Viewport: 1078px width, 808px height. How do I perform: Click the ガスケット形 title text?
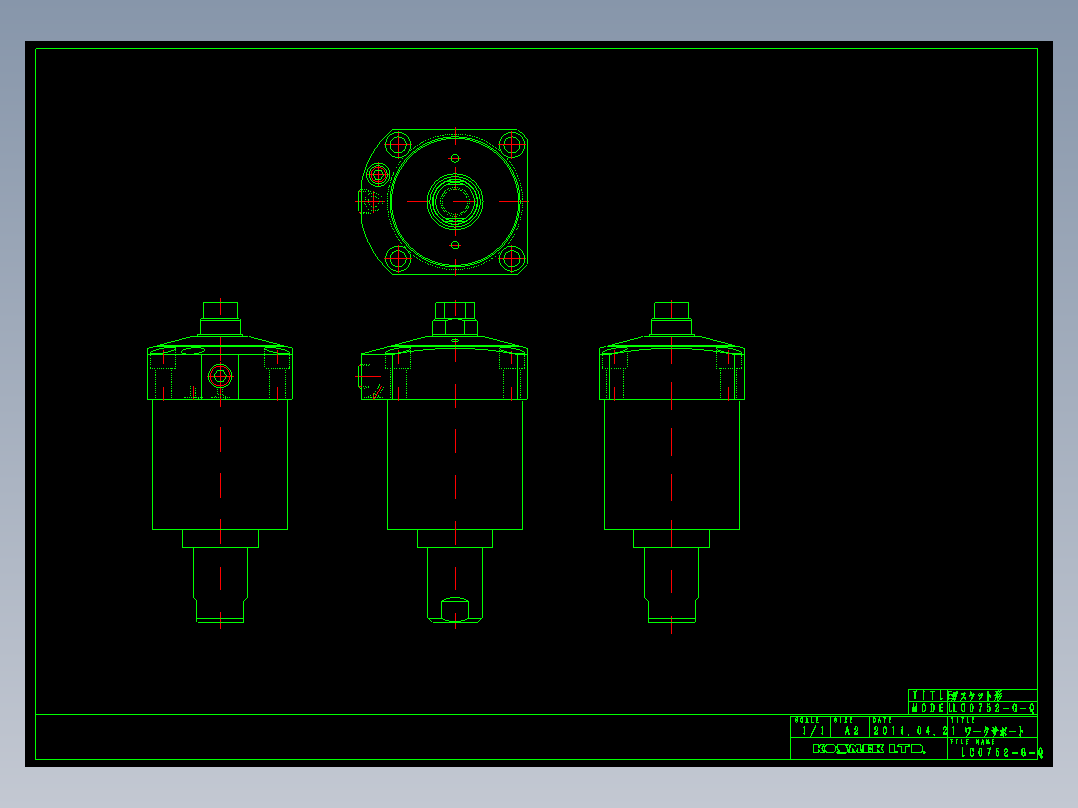coord(976,696)
